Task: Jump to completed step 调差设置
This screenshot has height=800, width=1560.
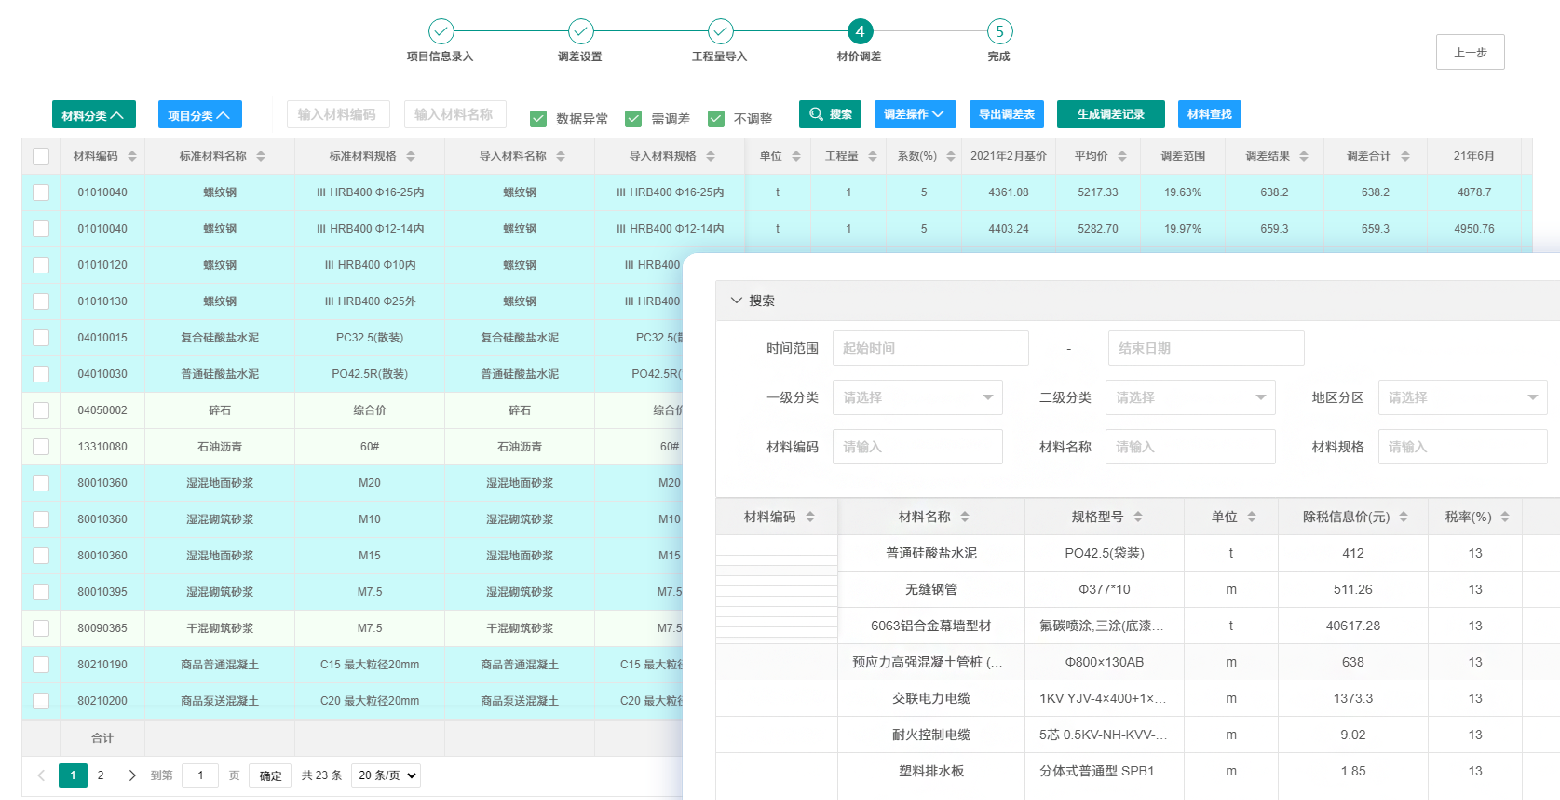Action: (x=580, y=31)
